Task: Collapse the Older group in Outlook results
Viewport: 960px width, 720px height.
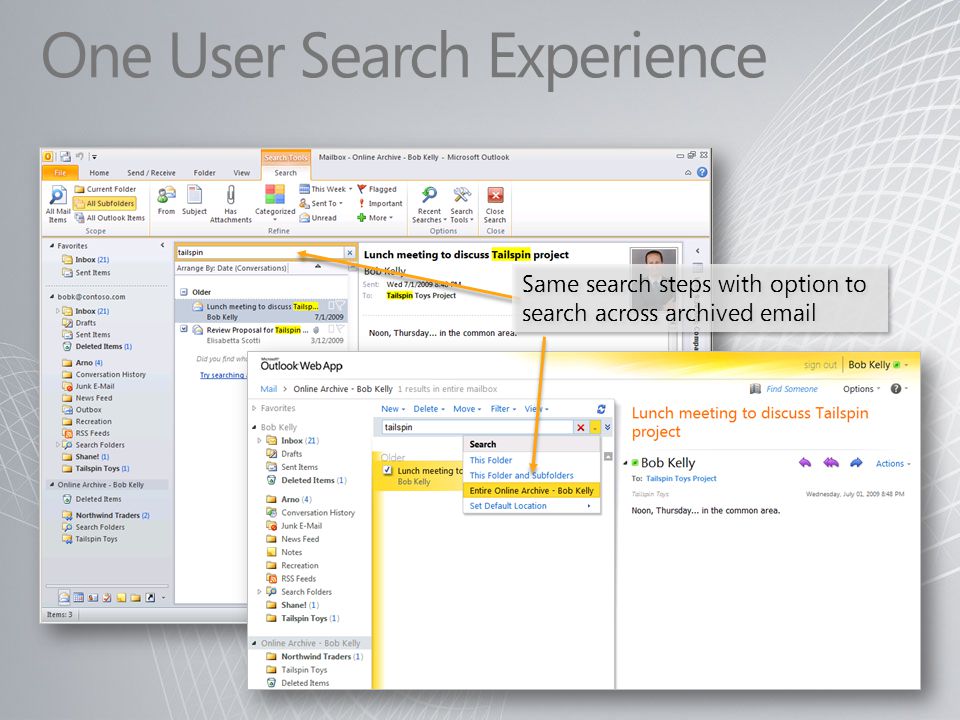Action: [x=184, y=292]
